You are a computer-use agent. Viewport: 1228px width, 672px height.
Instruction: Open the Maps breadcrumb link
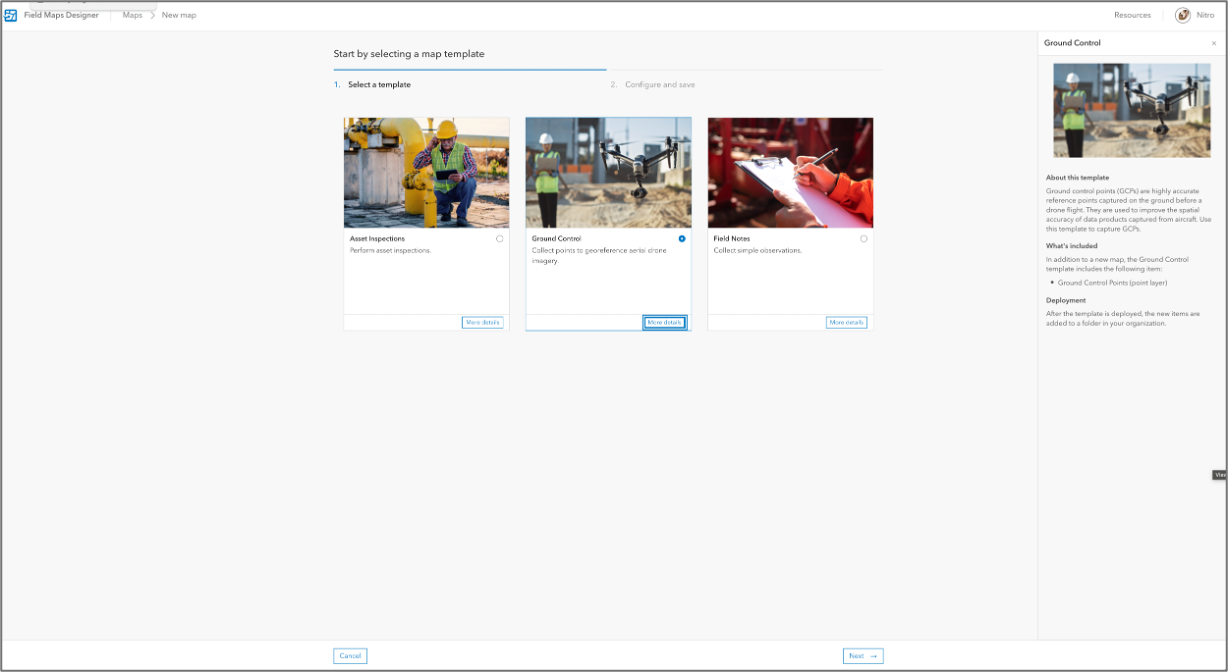(x=131, y=15)
